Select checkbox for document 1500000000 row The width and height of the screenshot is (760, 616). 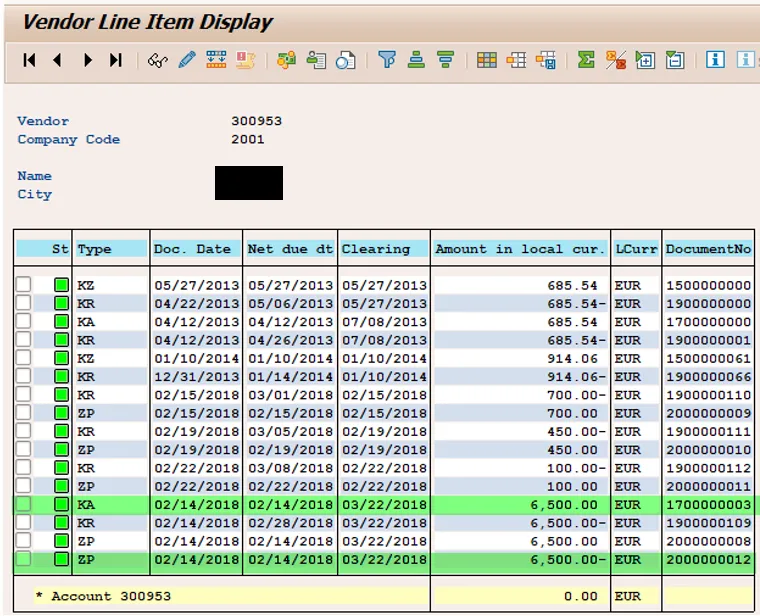pyautogui.click(x=24, y=285)
